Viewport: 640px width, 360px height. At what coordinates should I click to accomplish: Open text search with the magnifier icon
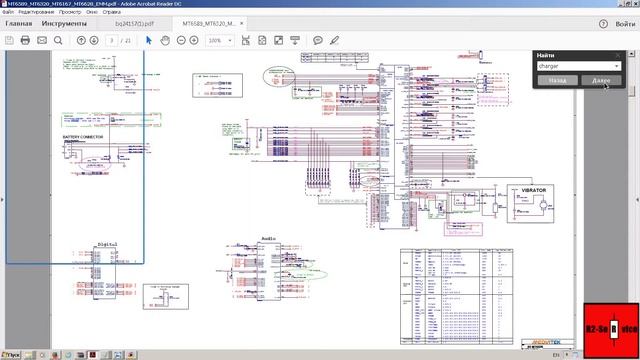click(58, 40)
